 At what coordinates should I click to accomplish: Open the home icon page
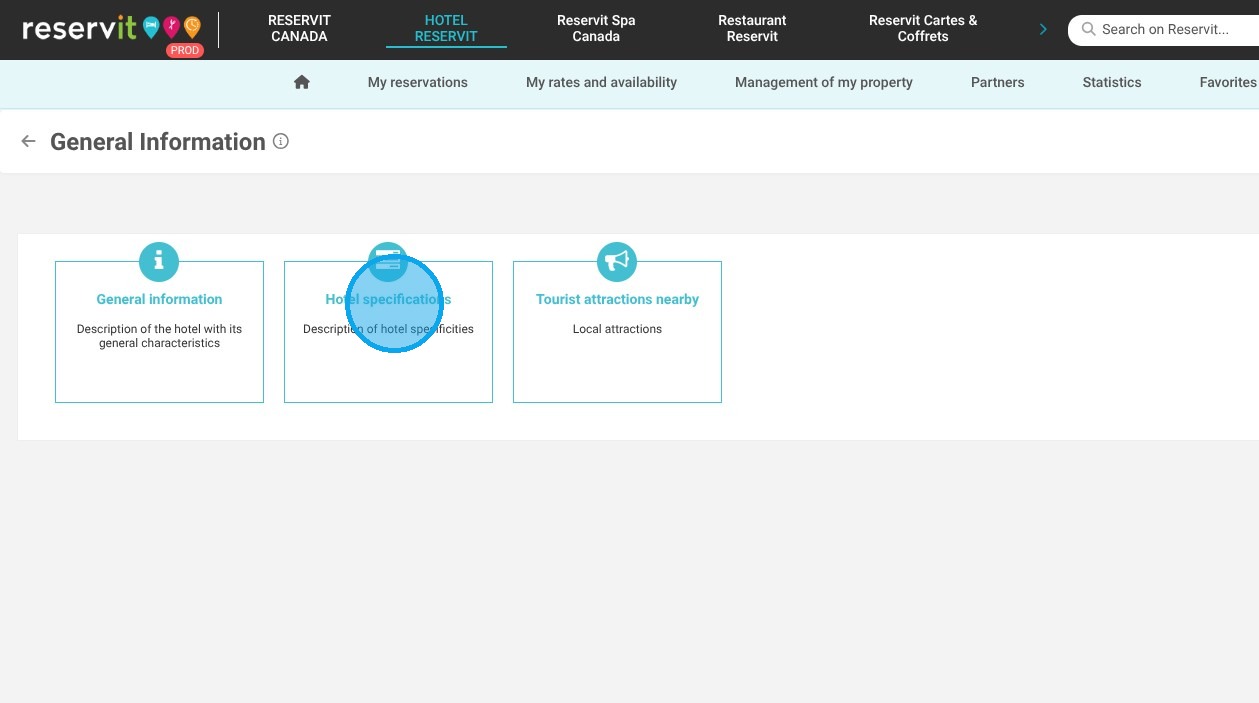click(x=302, y=82)
